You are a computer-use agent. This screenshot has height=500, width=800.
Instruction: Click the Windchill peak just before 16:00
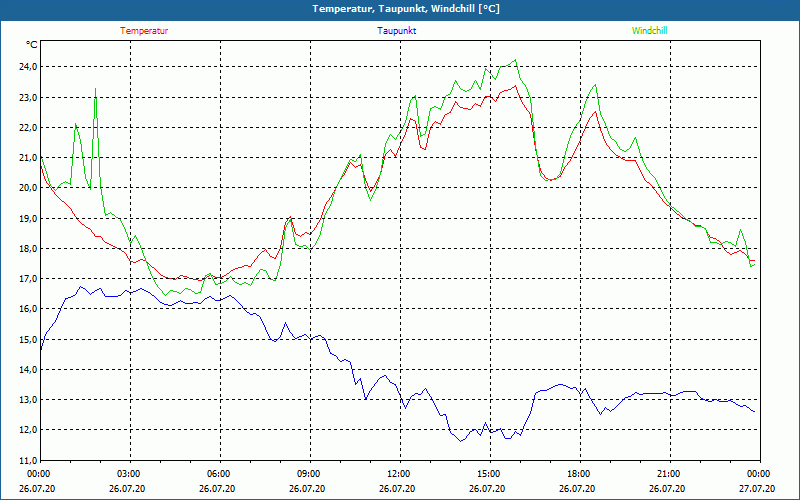tap(515, 60)
